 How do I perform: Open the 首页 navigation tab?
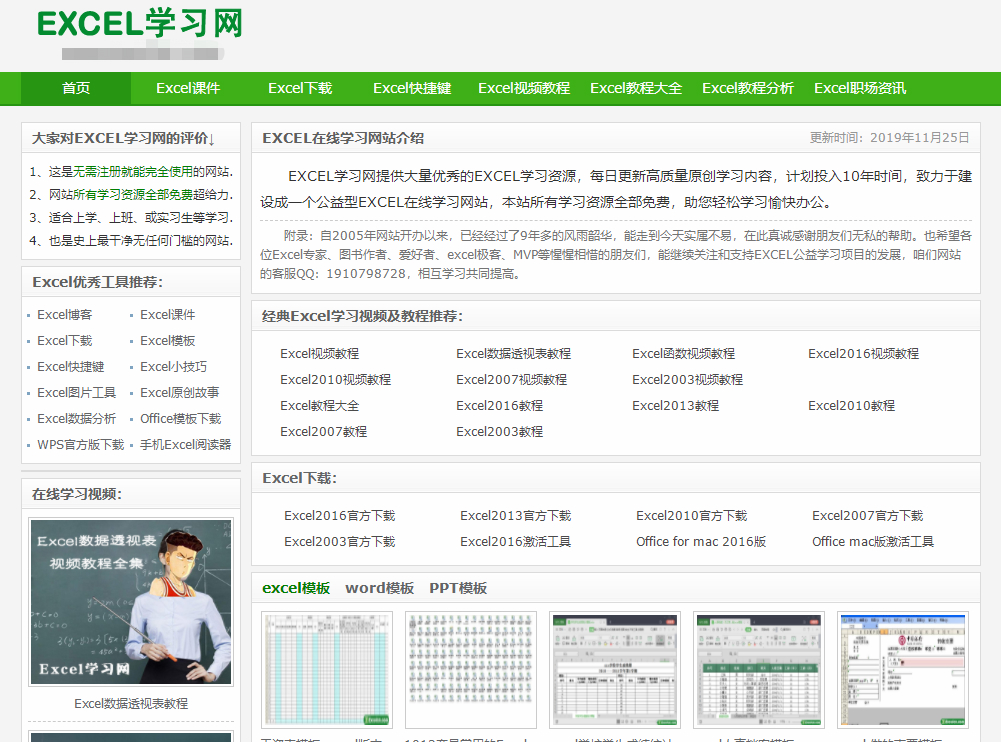pyautogui.click(x=76, y=88)
